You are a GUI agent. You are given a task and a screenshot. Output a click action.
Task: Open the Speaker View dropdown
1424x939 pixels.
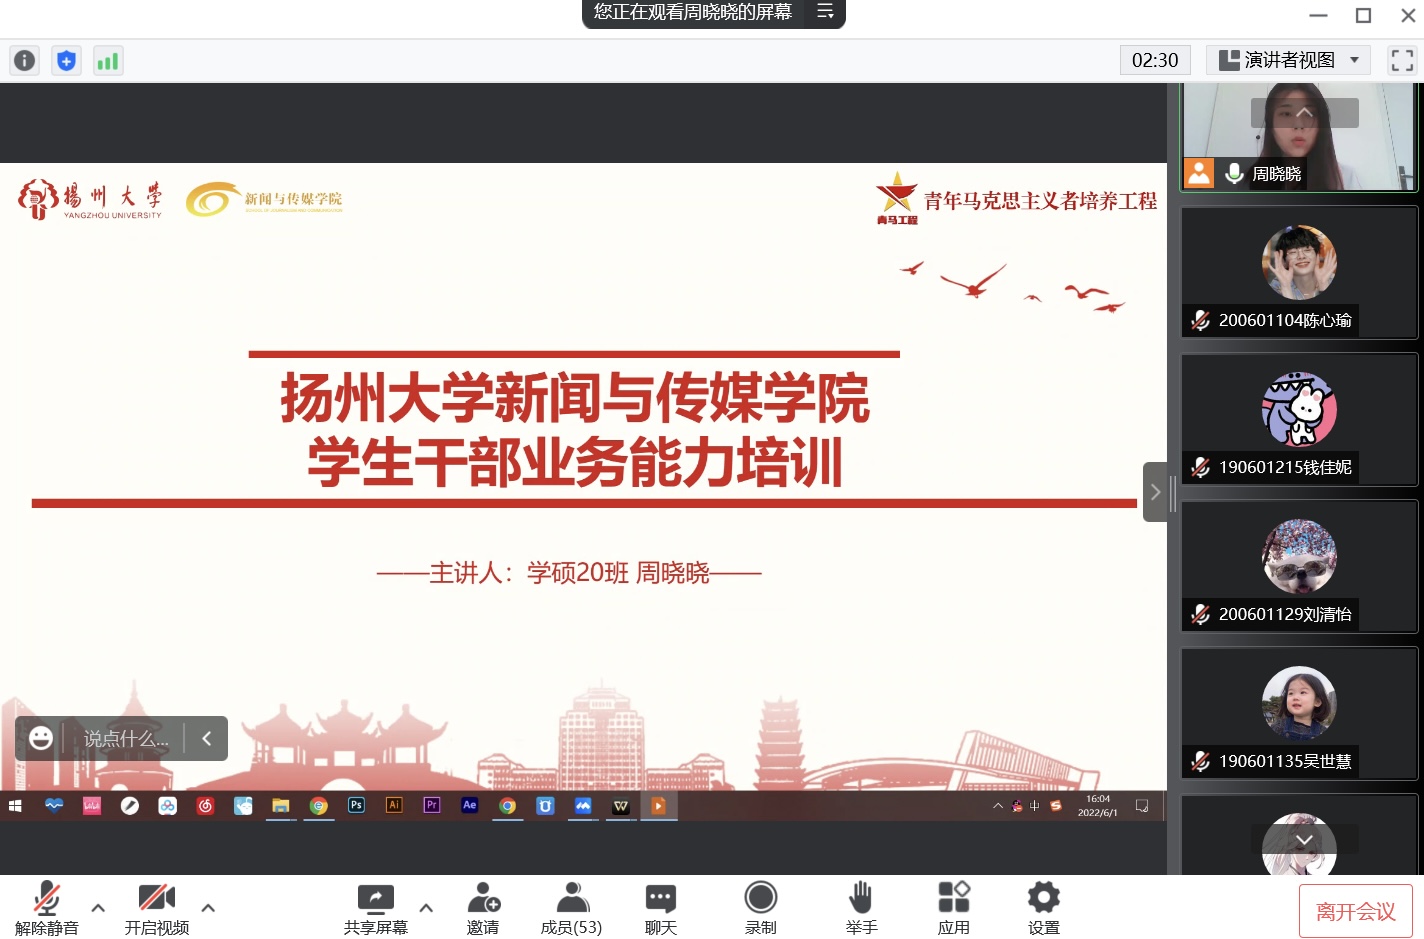1288,61
